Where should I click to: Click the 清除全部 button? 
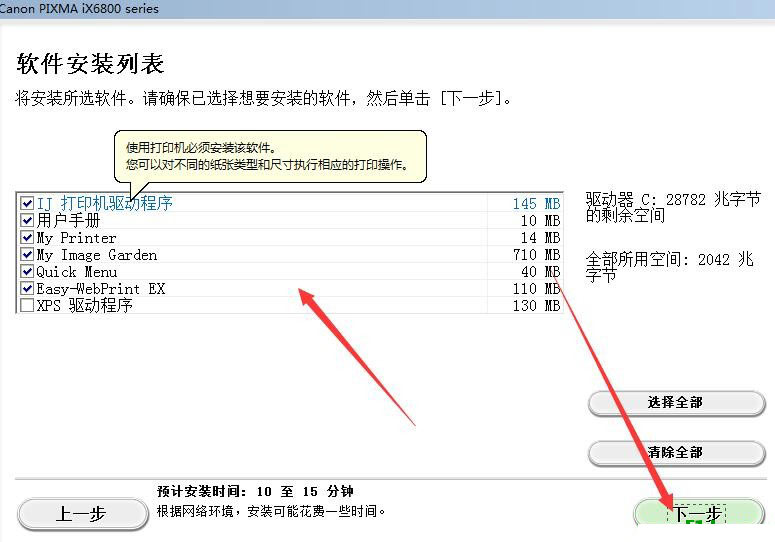point(676,453)
